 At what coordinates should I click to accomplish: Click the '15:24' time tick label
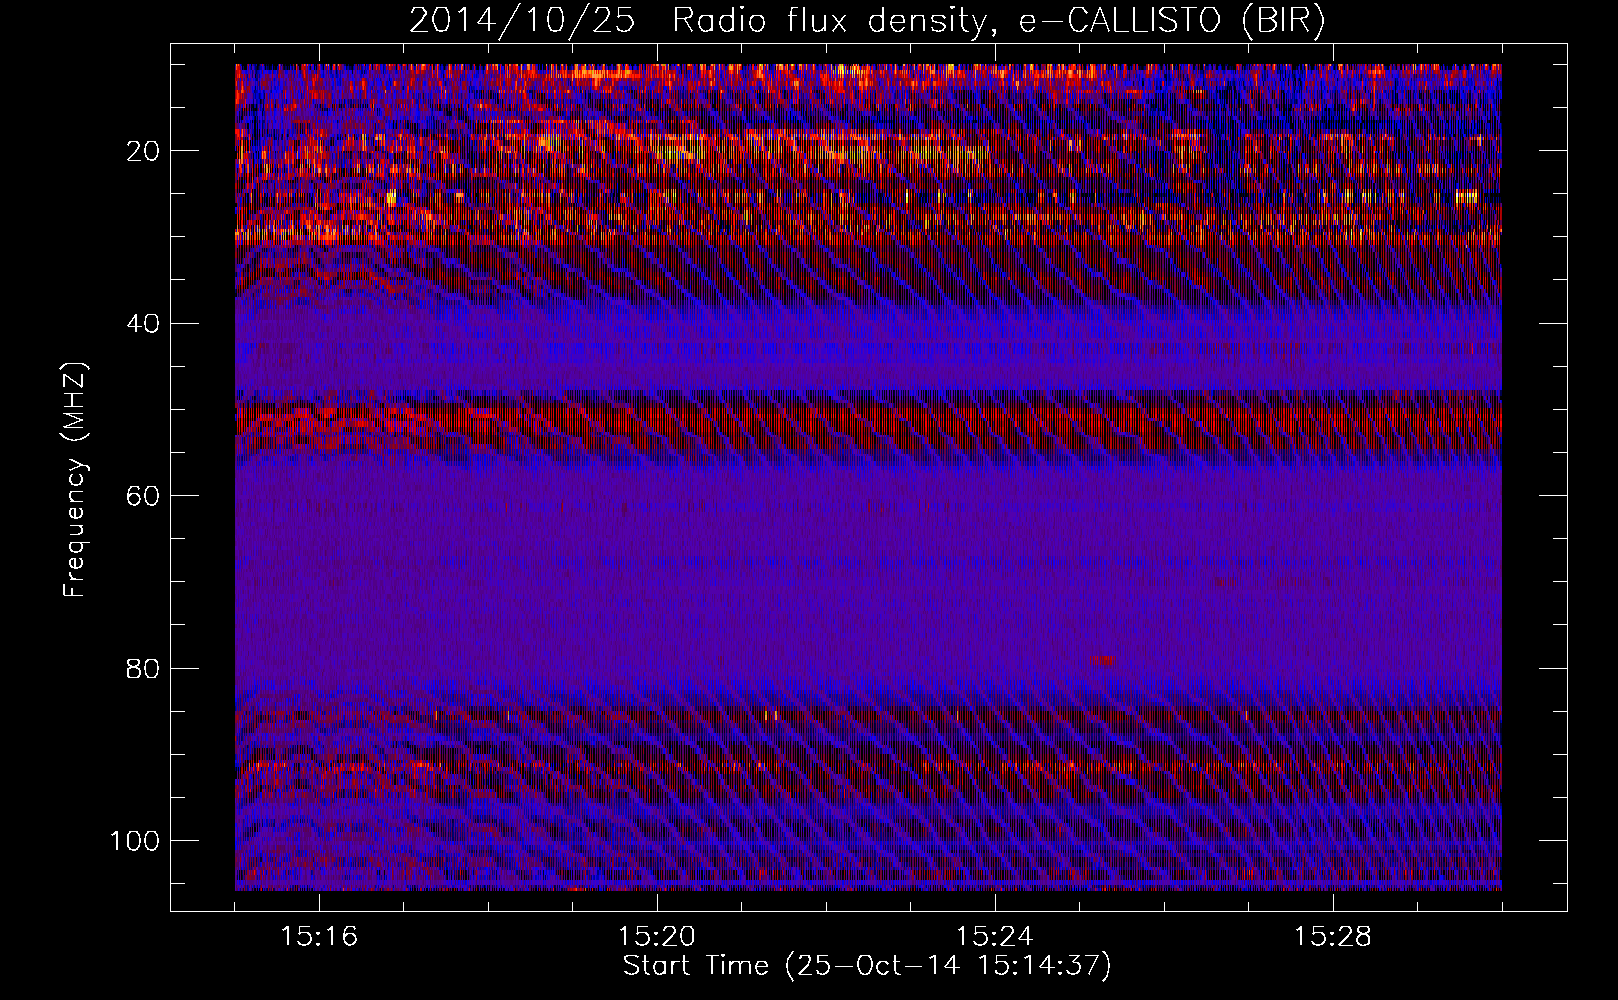click(x=994, y=937)
